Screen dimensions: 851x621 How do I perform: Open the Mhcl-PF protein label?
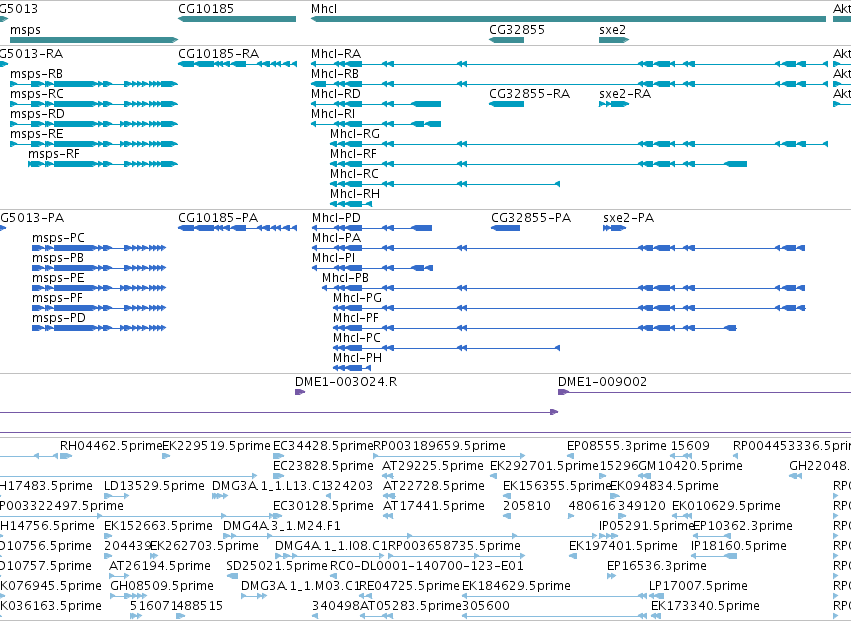pyautogui.click(x=355, y=318)
